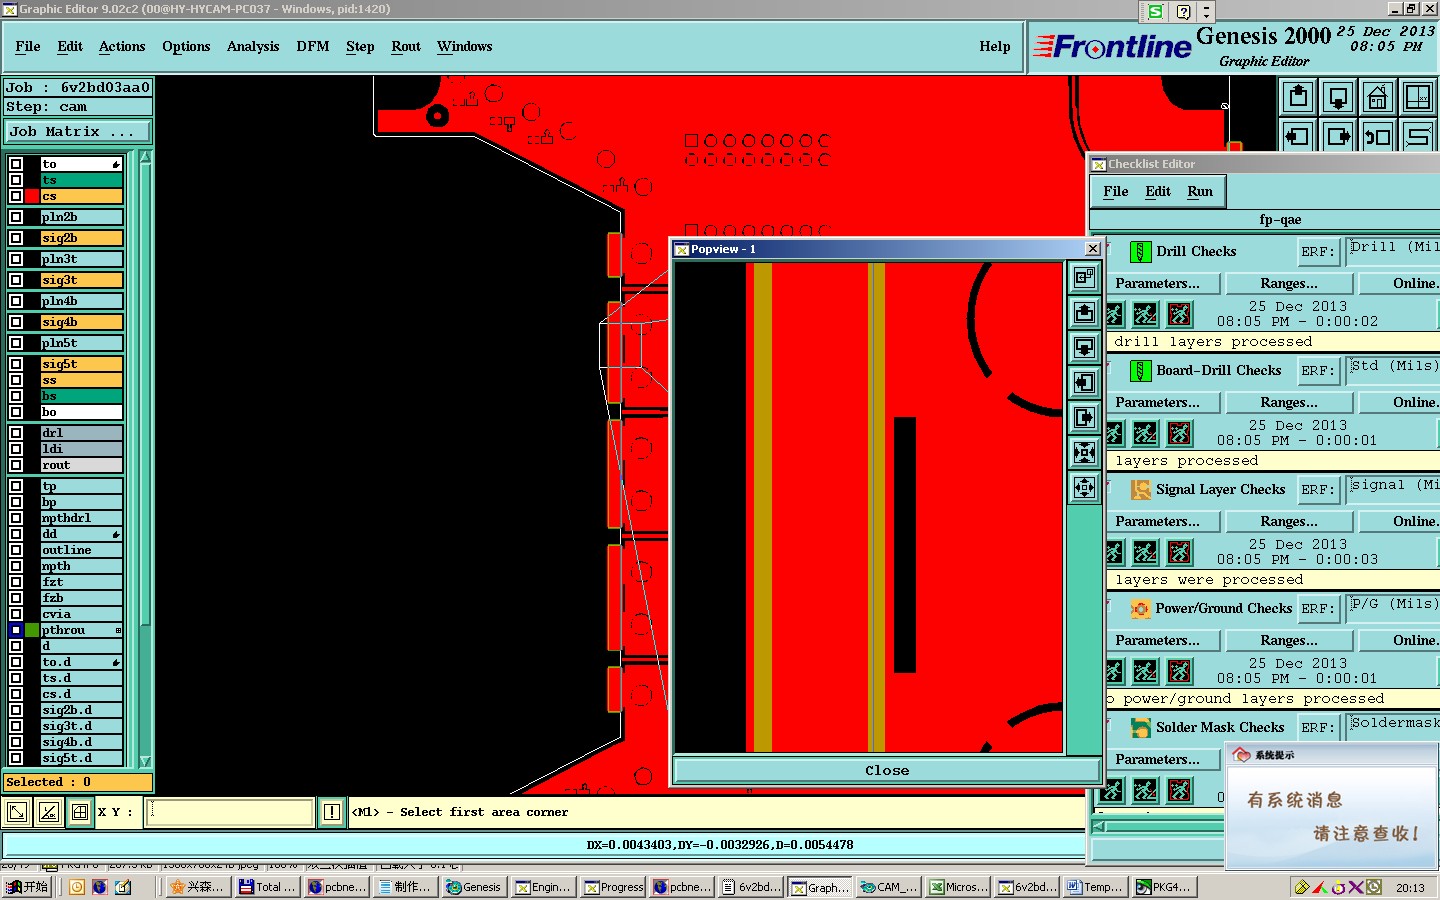Toggle the checkbox for layer 'sig3t'
The image size is (1440, 900).
tap(16, 280)
